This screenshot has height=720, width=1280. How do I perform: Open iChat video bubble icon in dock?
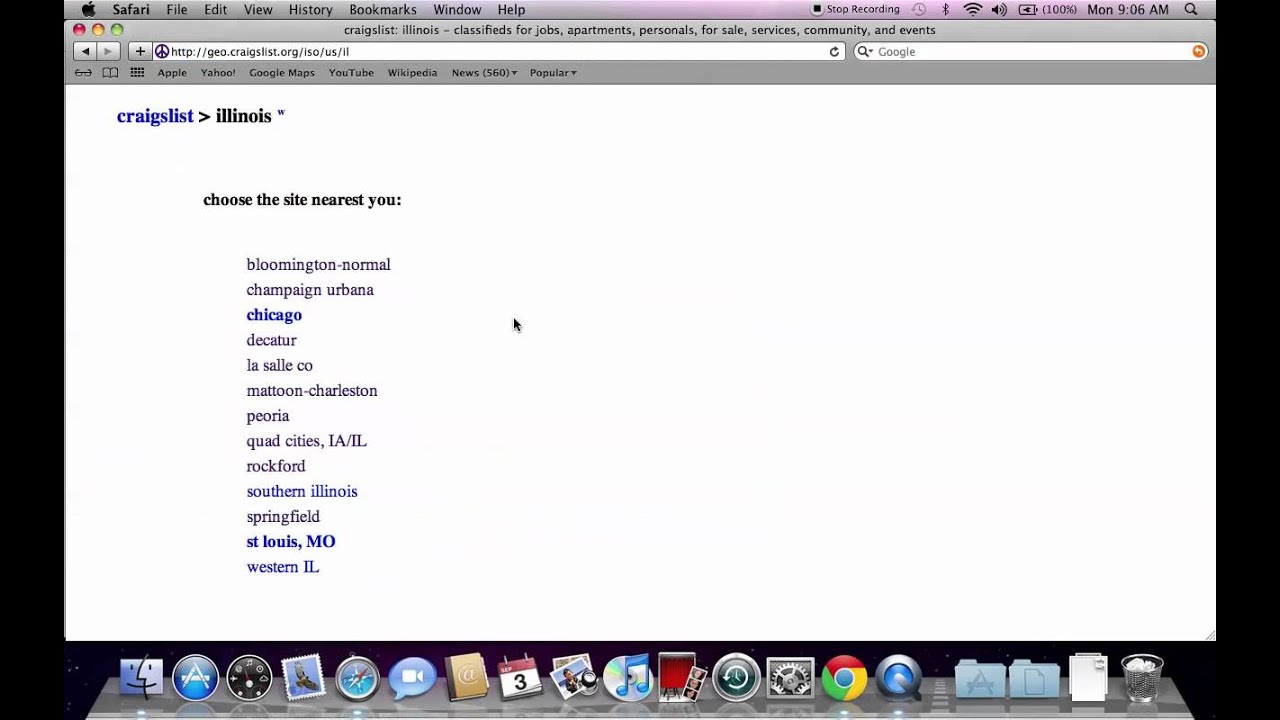pyautogui.click(x=411, y=677)
